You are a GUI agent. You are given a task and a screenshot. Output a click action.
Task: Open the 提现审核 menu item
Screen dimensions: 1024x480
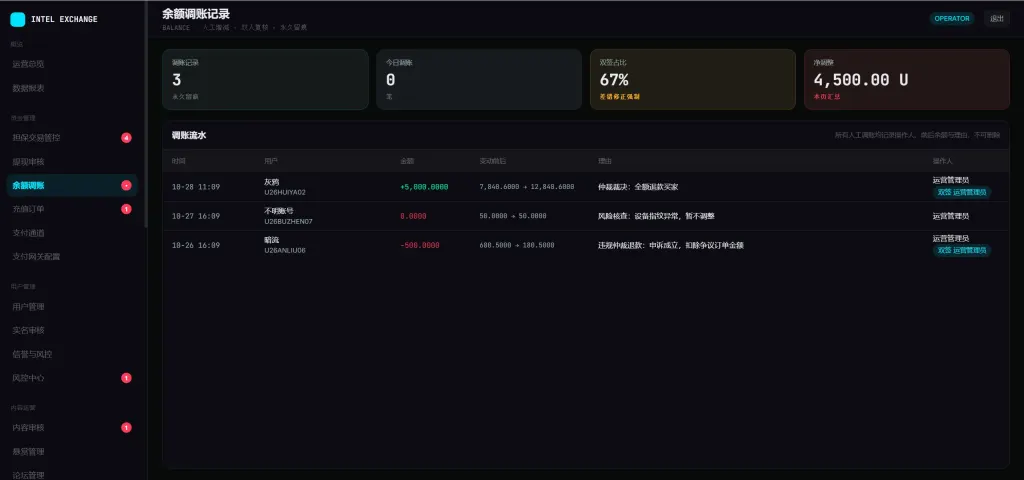click(x=72, y=161)
